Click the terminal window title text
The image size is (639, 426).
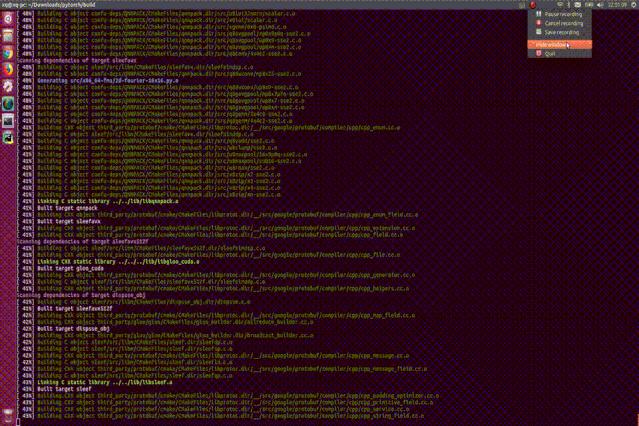[x=48, y=4]
